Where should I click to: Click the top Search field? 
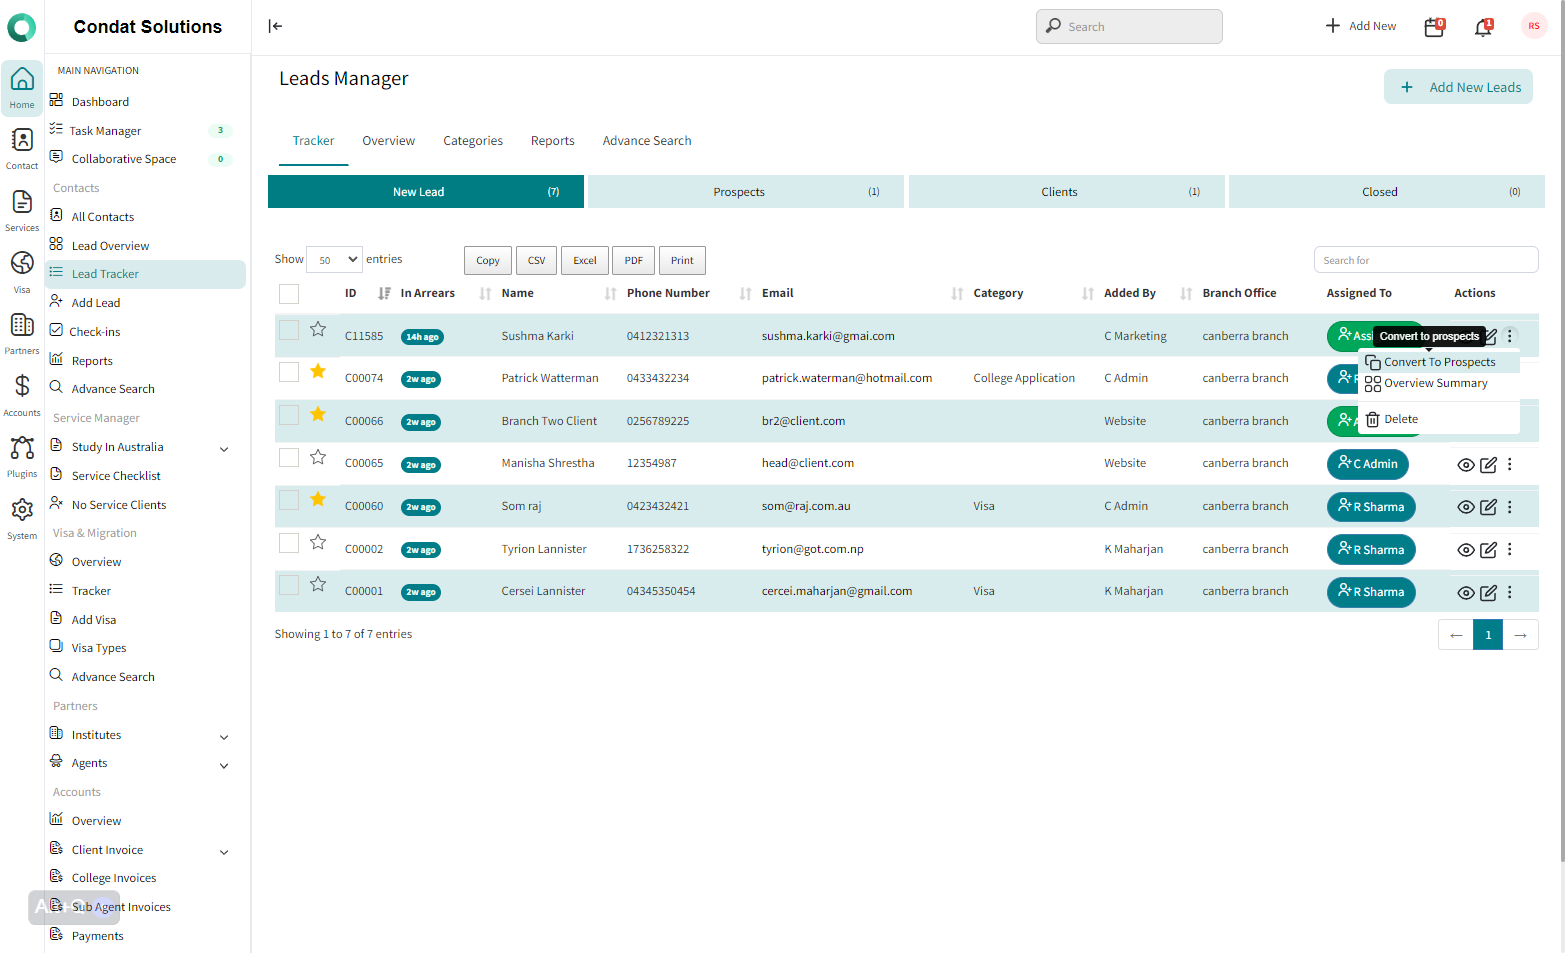tap(1129, 27)
